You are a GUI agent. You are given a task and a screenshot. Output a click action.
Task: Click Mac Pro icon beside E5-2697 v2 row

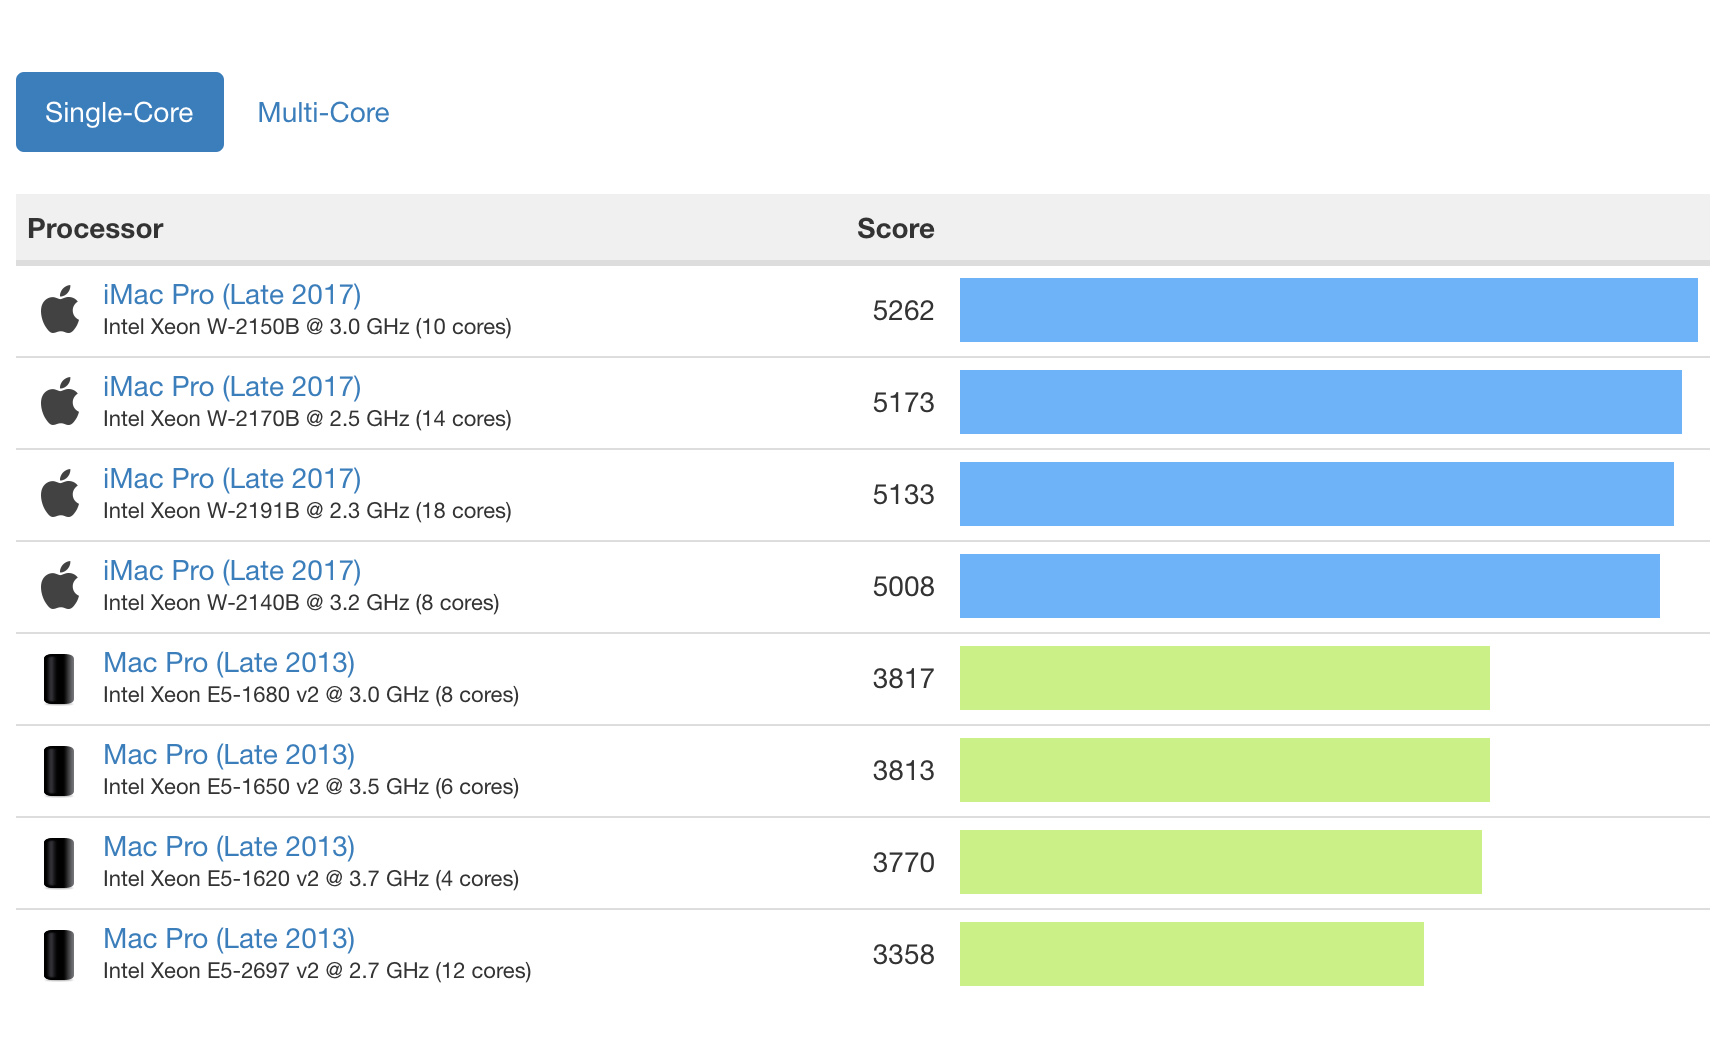coord(59,955)
